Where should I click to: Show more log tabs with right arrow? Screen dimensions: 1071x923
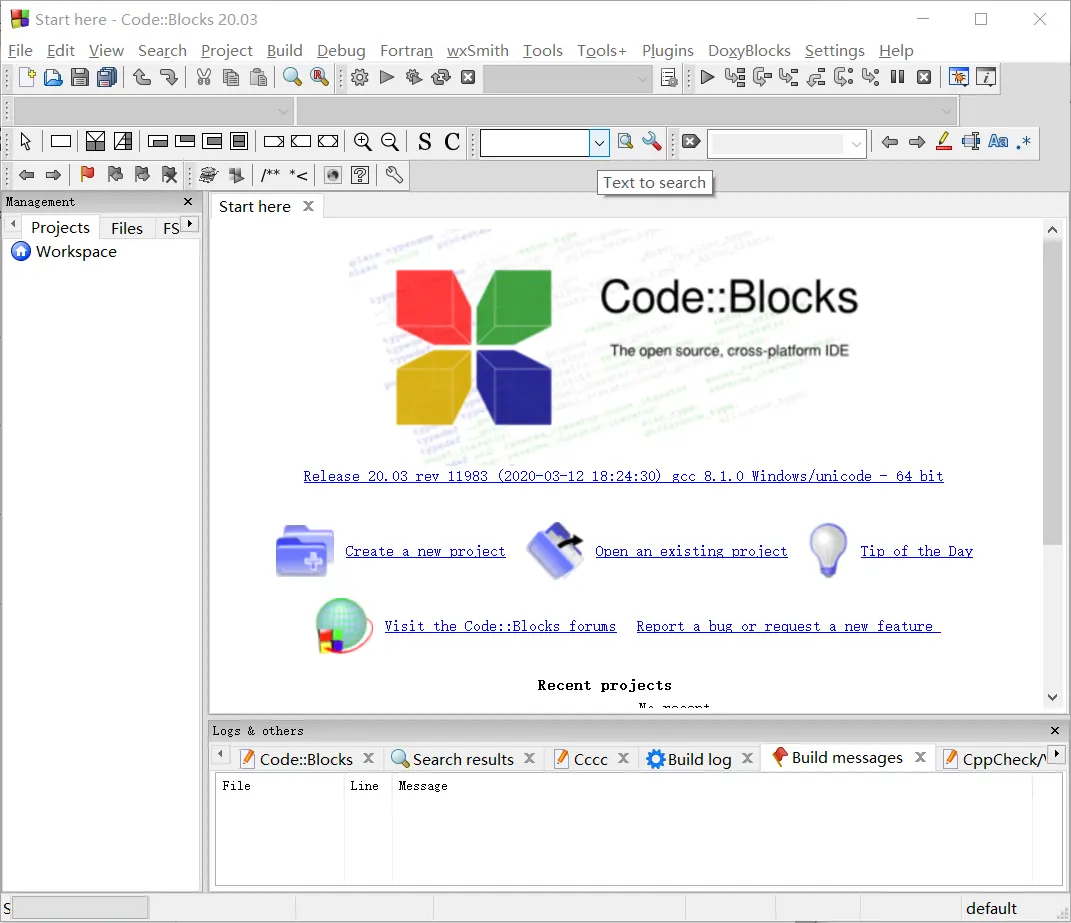(x=1057, y=754)
